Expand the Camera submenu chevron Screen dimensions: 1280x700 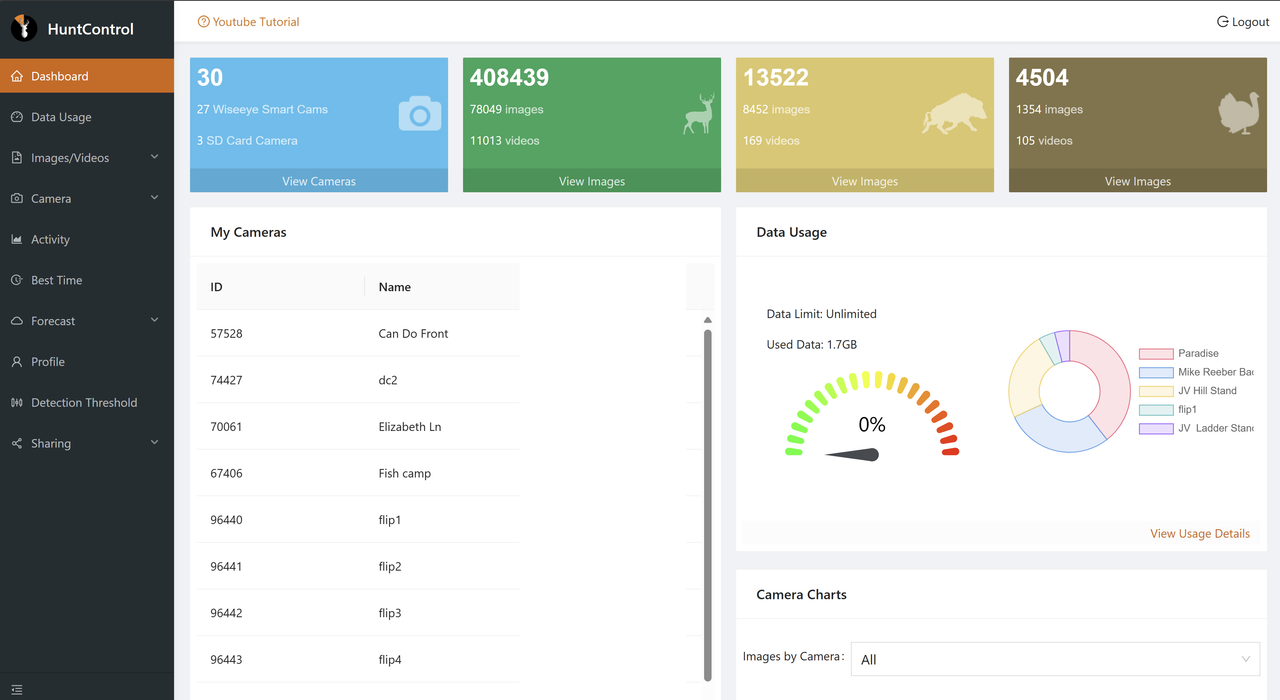point(154,198)
